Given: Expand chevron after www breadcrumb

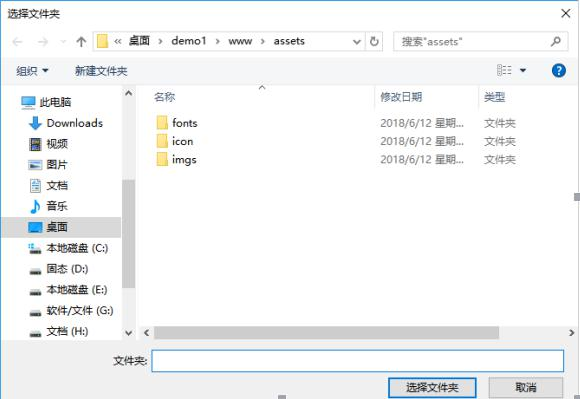Looking at the screenshot, I should pos(263,41).
